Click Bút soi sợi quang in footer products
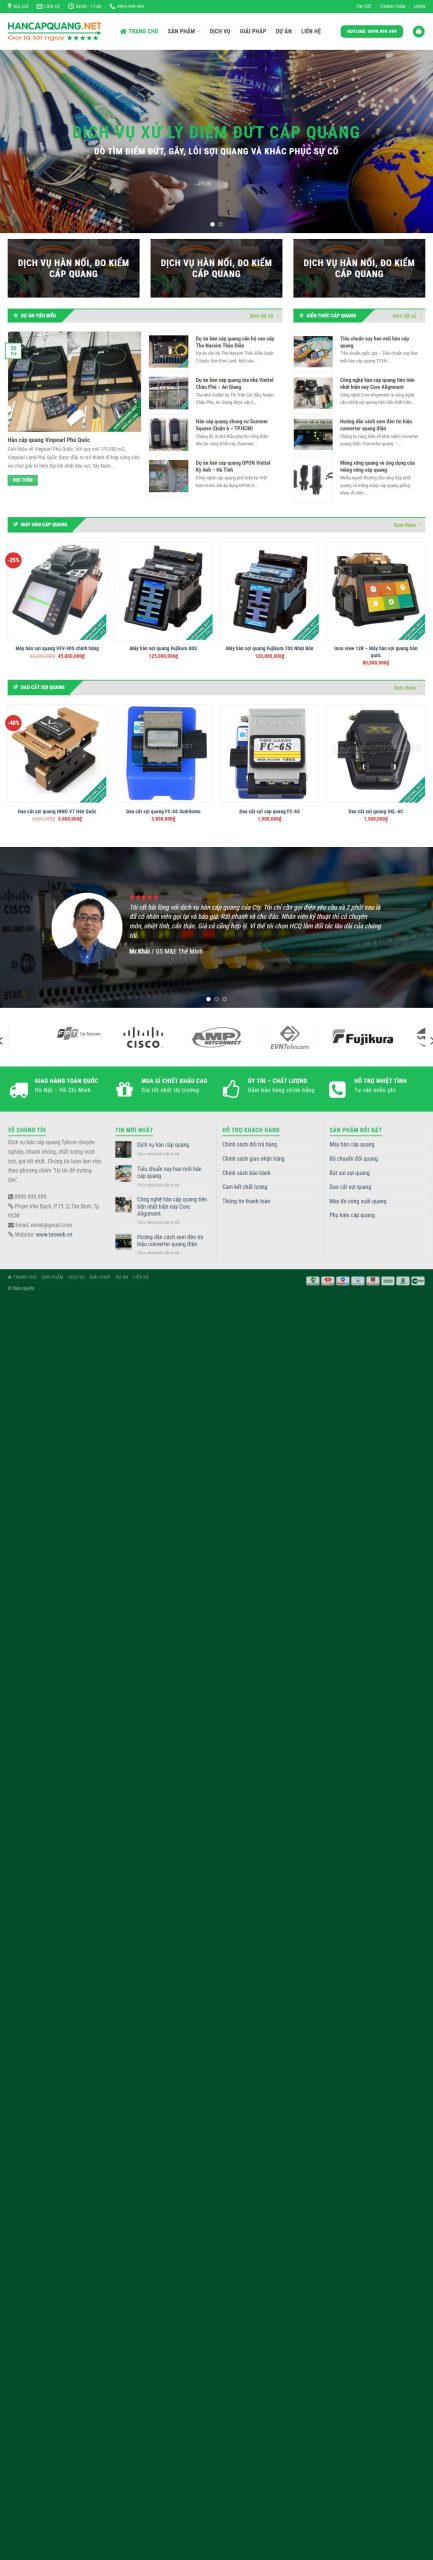 point(350,1173)
